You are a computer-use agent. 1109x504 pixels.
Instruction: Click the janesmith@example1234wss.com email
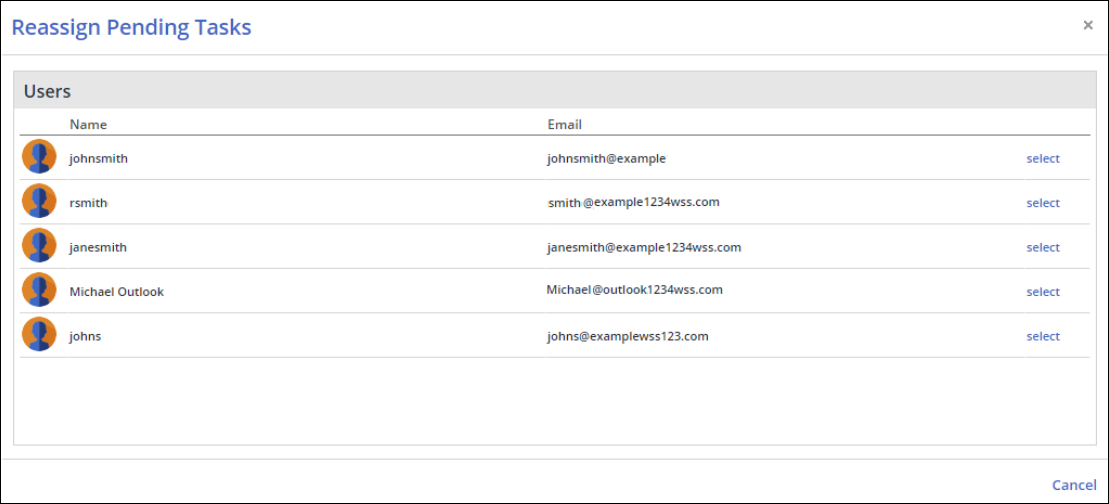click(x=643, y=247)
